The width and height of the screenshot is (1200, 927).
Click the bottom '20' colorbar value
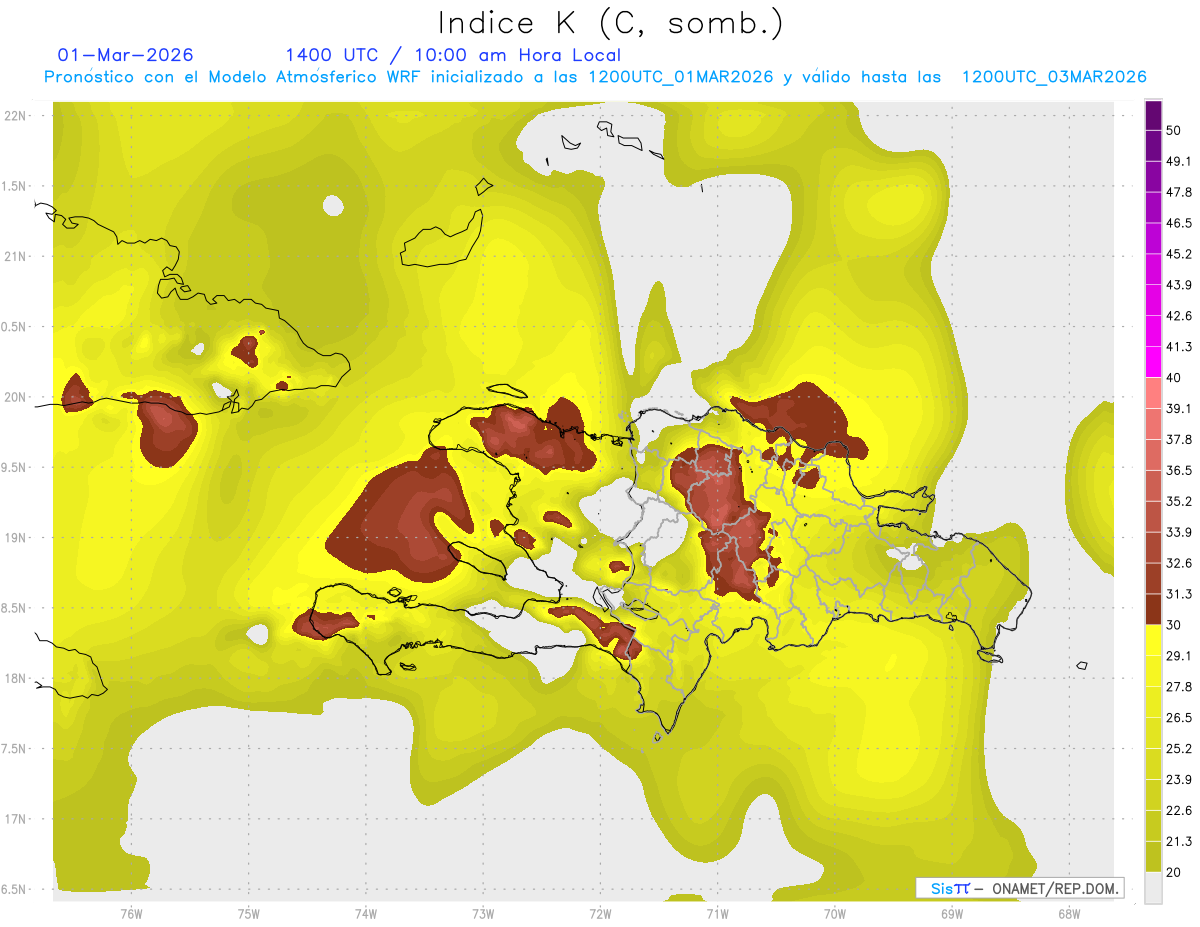click(1174, 872)
